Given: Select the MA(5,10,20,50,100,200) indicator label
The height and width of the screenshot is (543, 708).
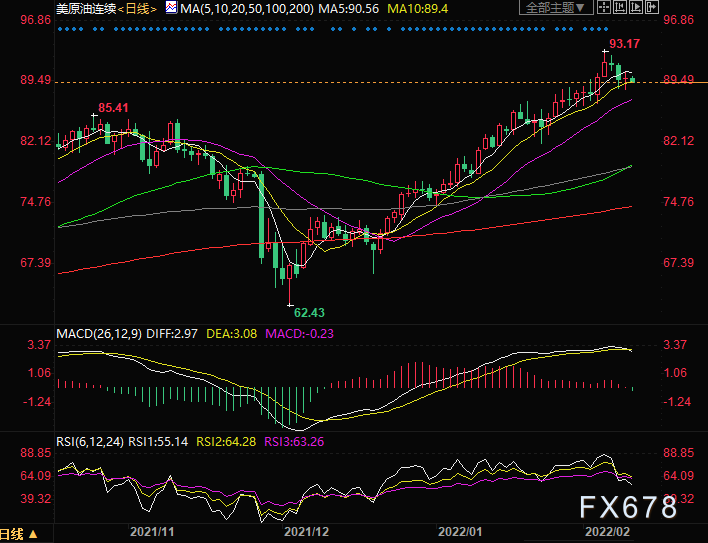Looking at the screenshot, I should (x=247, y=8).
